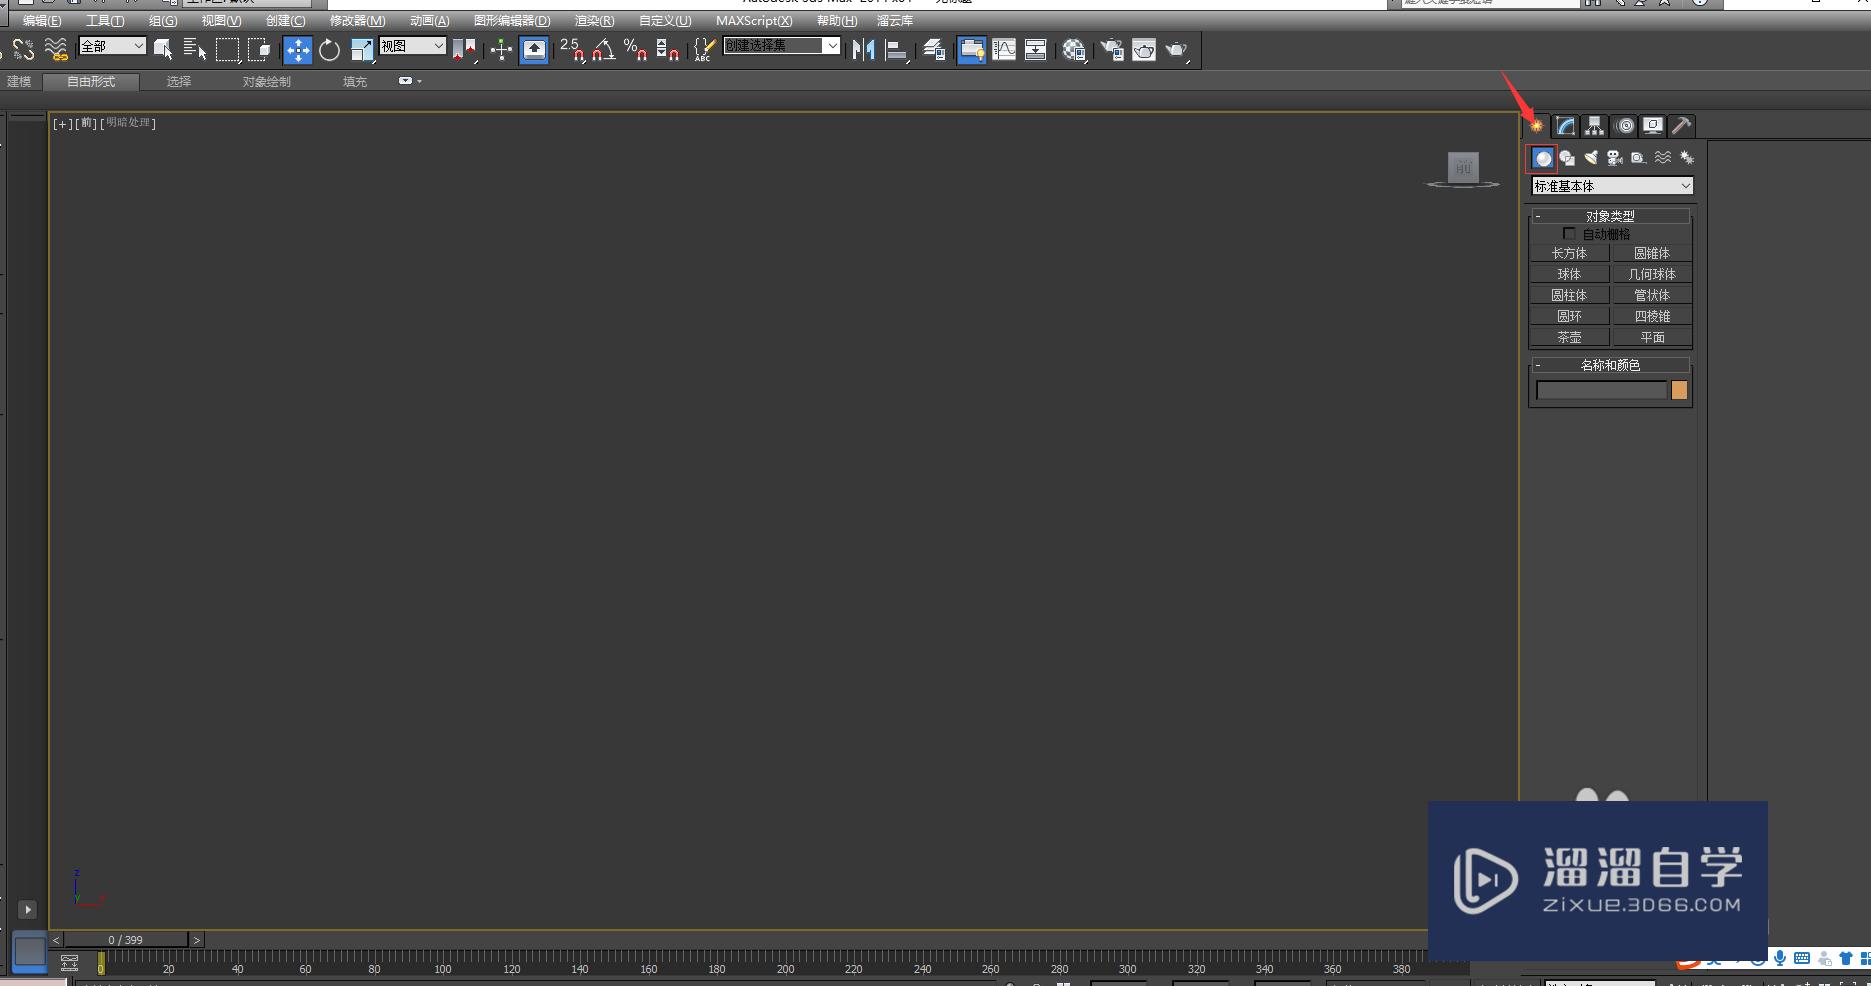Open the 渲染(R) menu
The height and width of the screenshot is (986, 1871).
click(x=594, y=21)
